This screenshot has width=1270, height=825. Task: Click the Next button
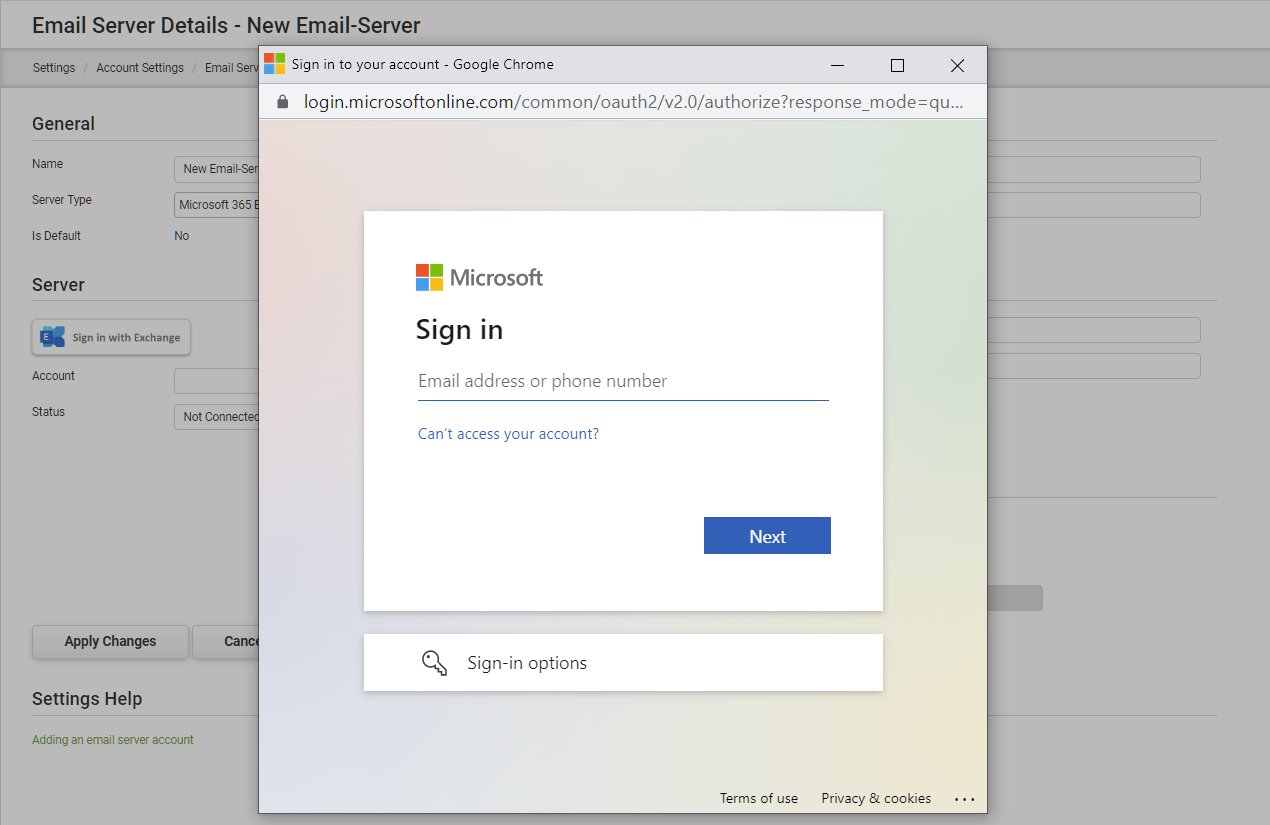pos(767,536)
